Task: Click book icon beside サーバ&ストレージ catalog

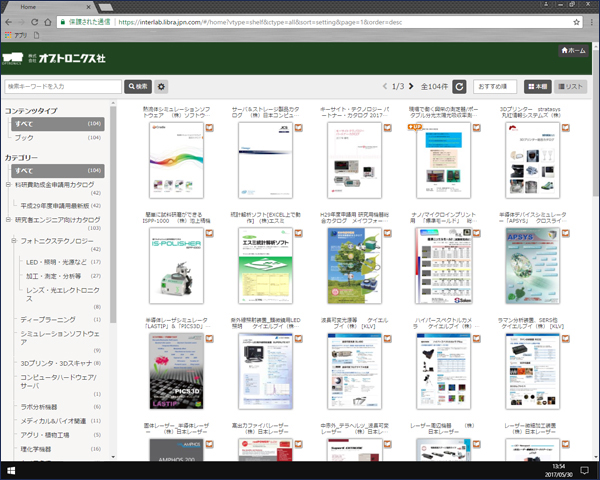Action: [298, 127]
